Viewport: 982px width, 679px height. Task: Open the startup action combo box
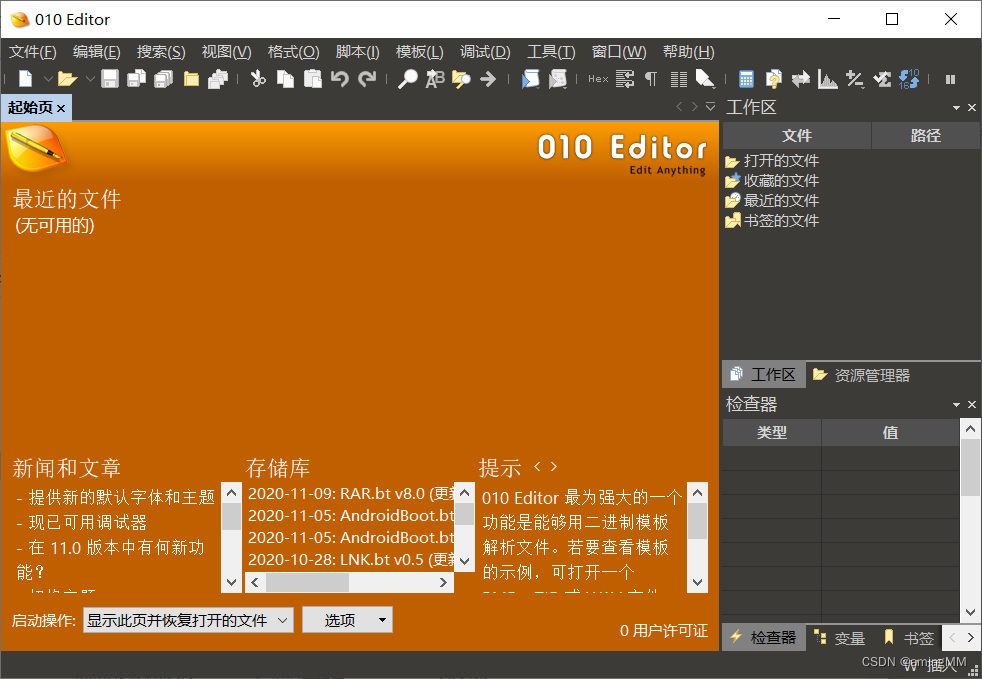click(188, 620)
